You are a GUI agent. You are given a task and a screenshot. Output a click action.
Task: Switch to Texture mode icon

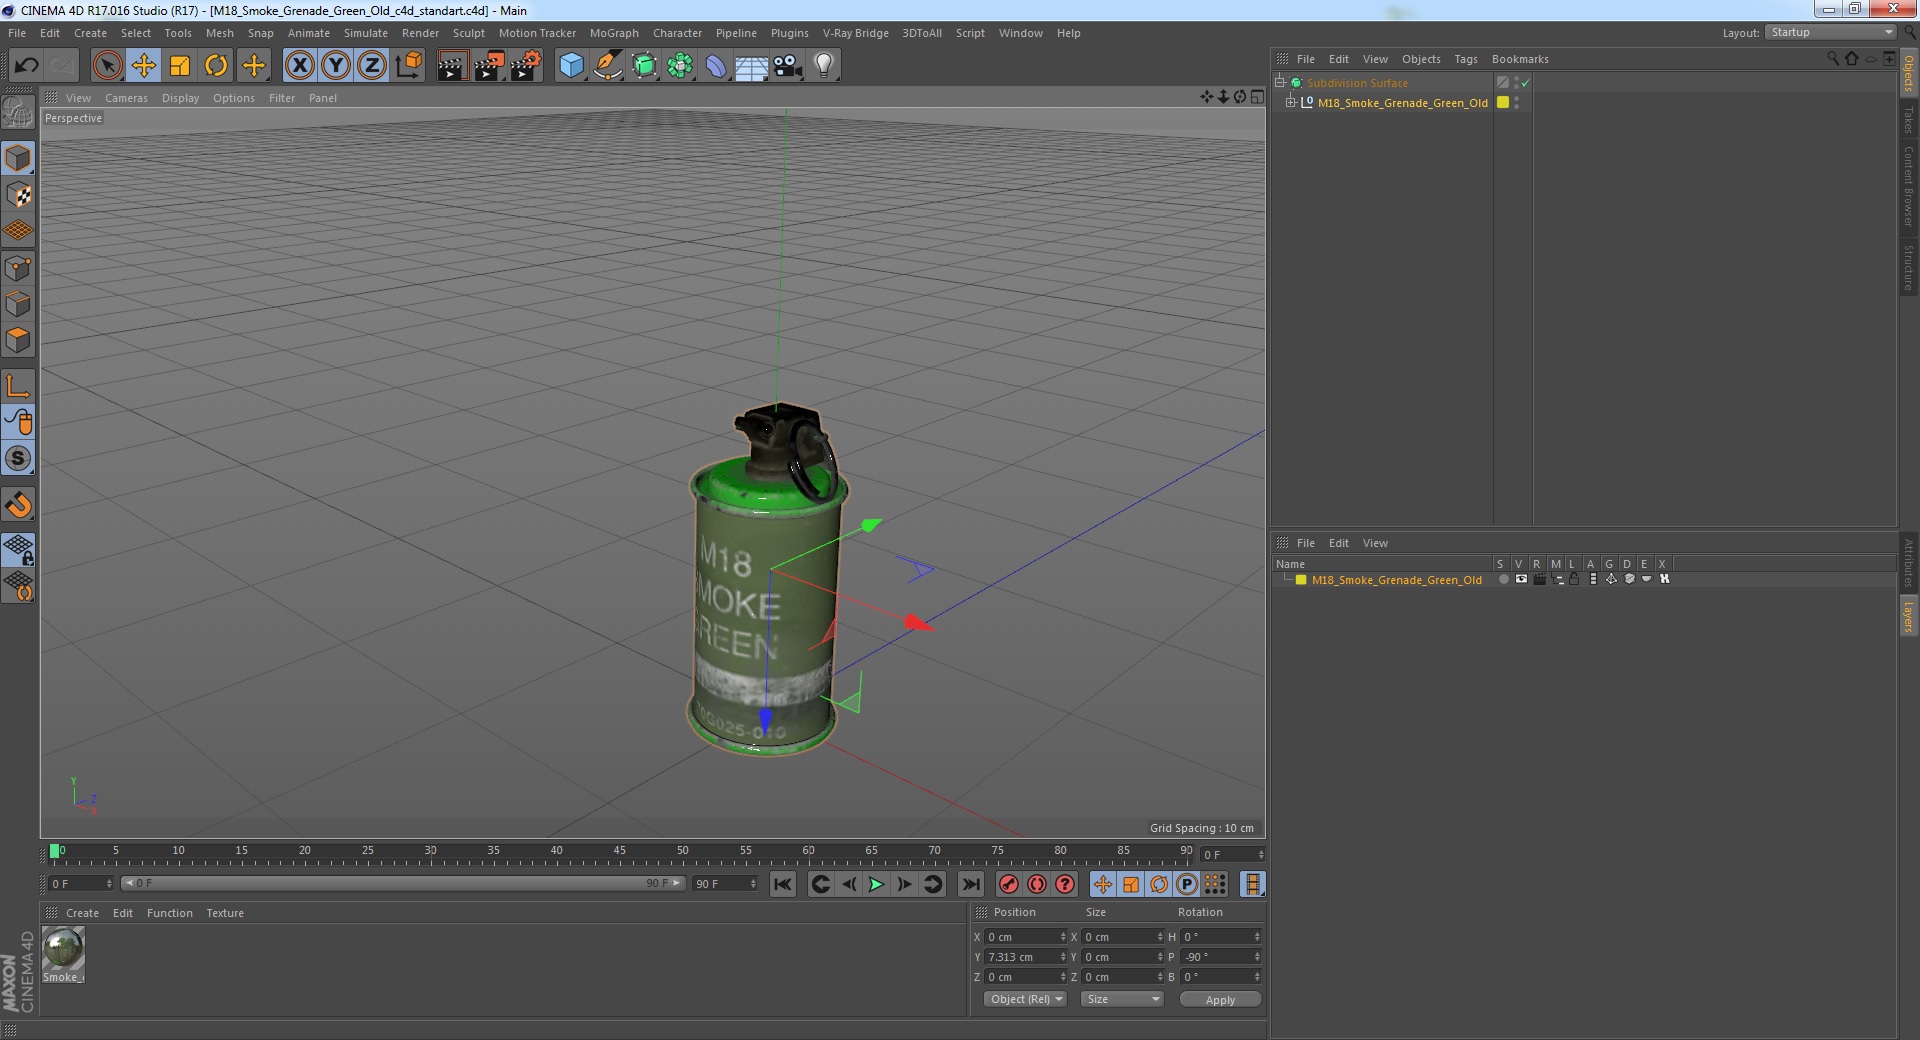click(x=18, y=195)
